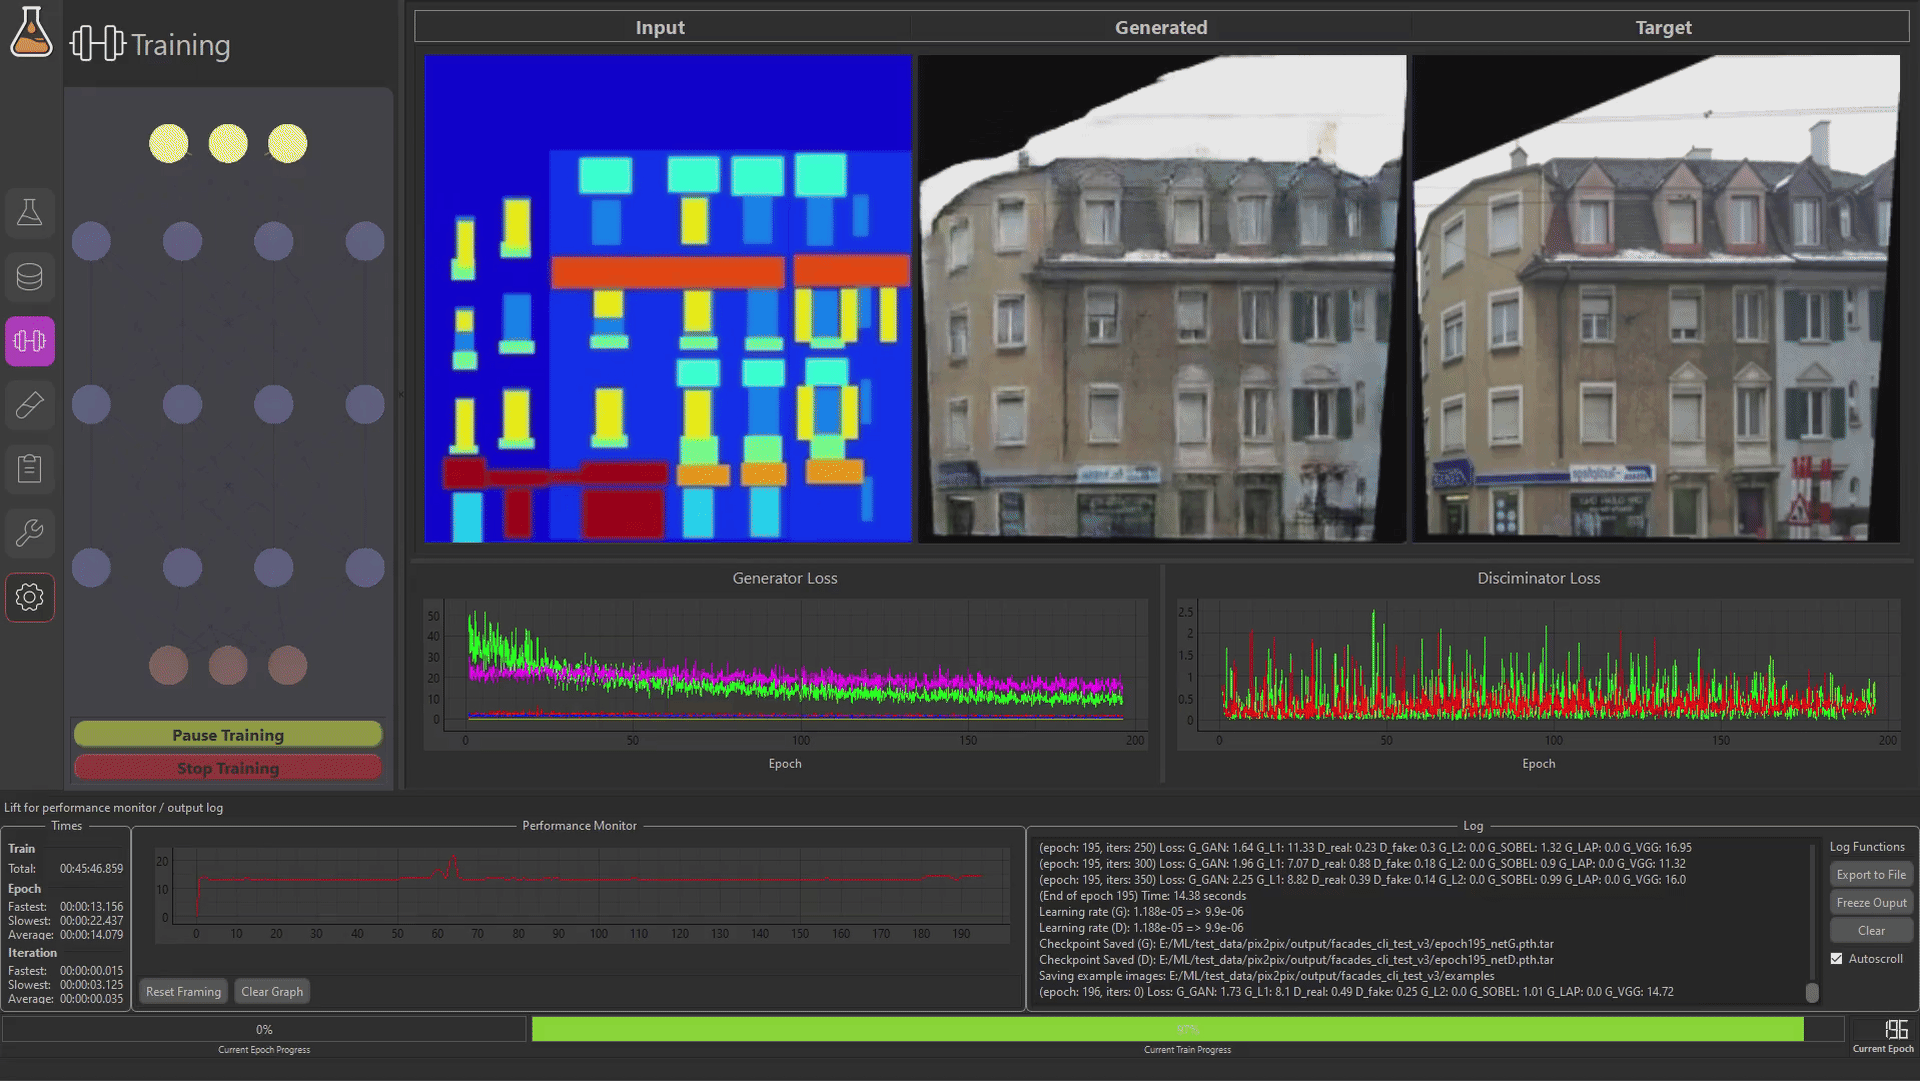Click Clear Graph in Performance Monitor
Screen dimensions: 1920x1081
click(x=272, y=991)
